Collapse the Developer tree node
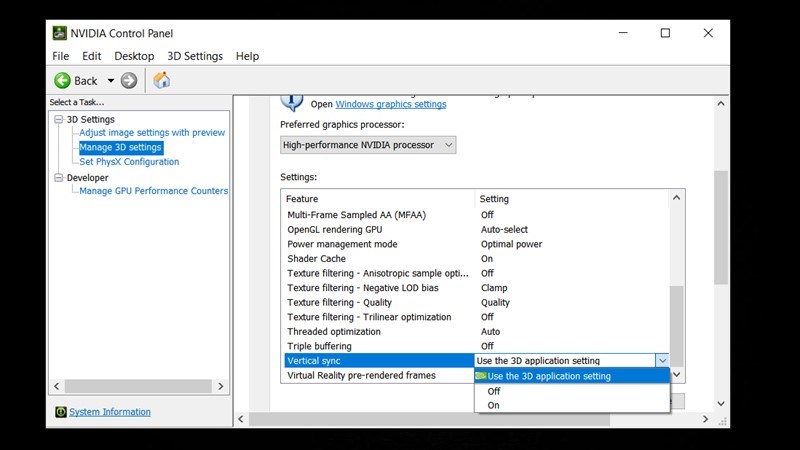800x450 pixels. pos(59,178)
